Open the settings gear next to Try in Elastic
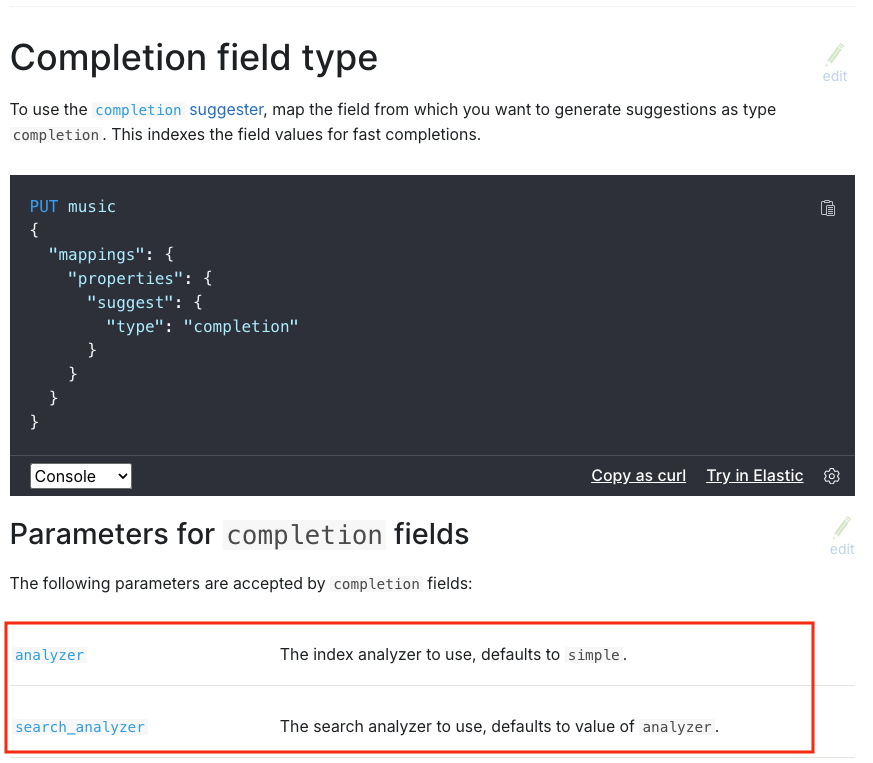This screenshot has height=763, width=873. tap(831, 475)
